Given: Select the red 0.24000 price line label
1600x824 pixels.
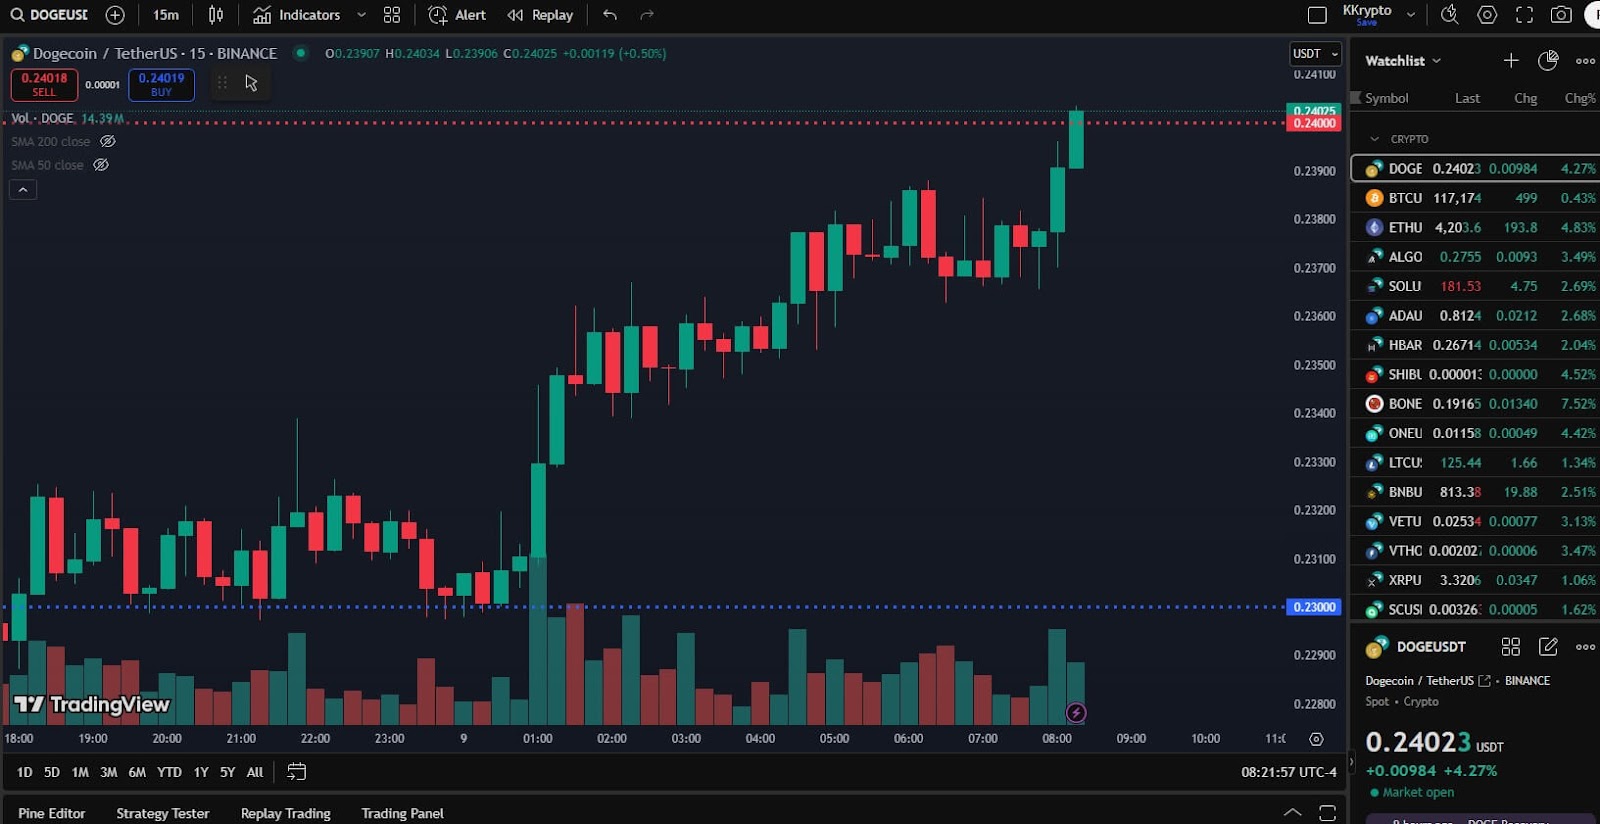Looking at the screenshot, I should (1314, 123).
